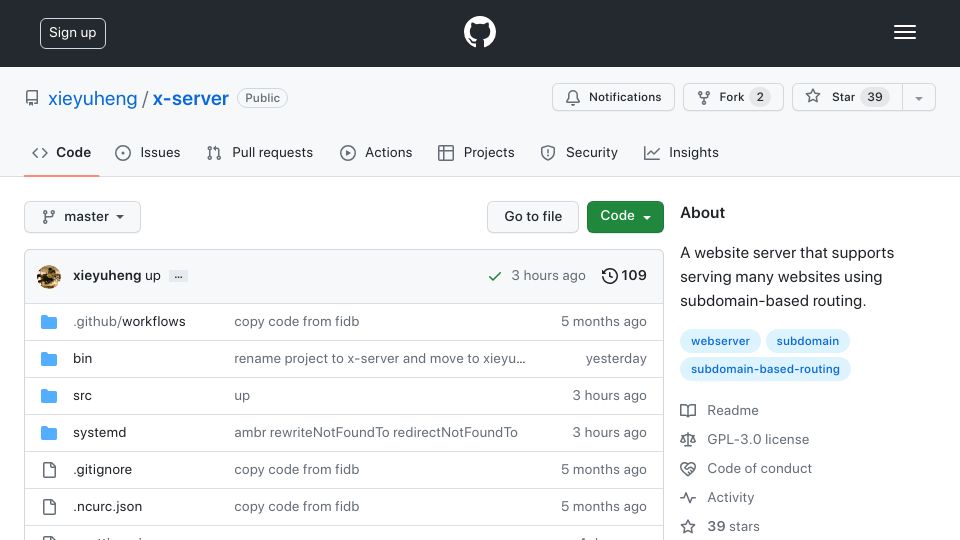
Task: Click the Code of conduct heart icon
Action: point(688,468)
